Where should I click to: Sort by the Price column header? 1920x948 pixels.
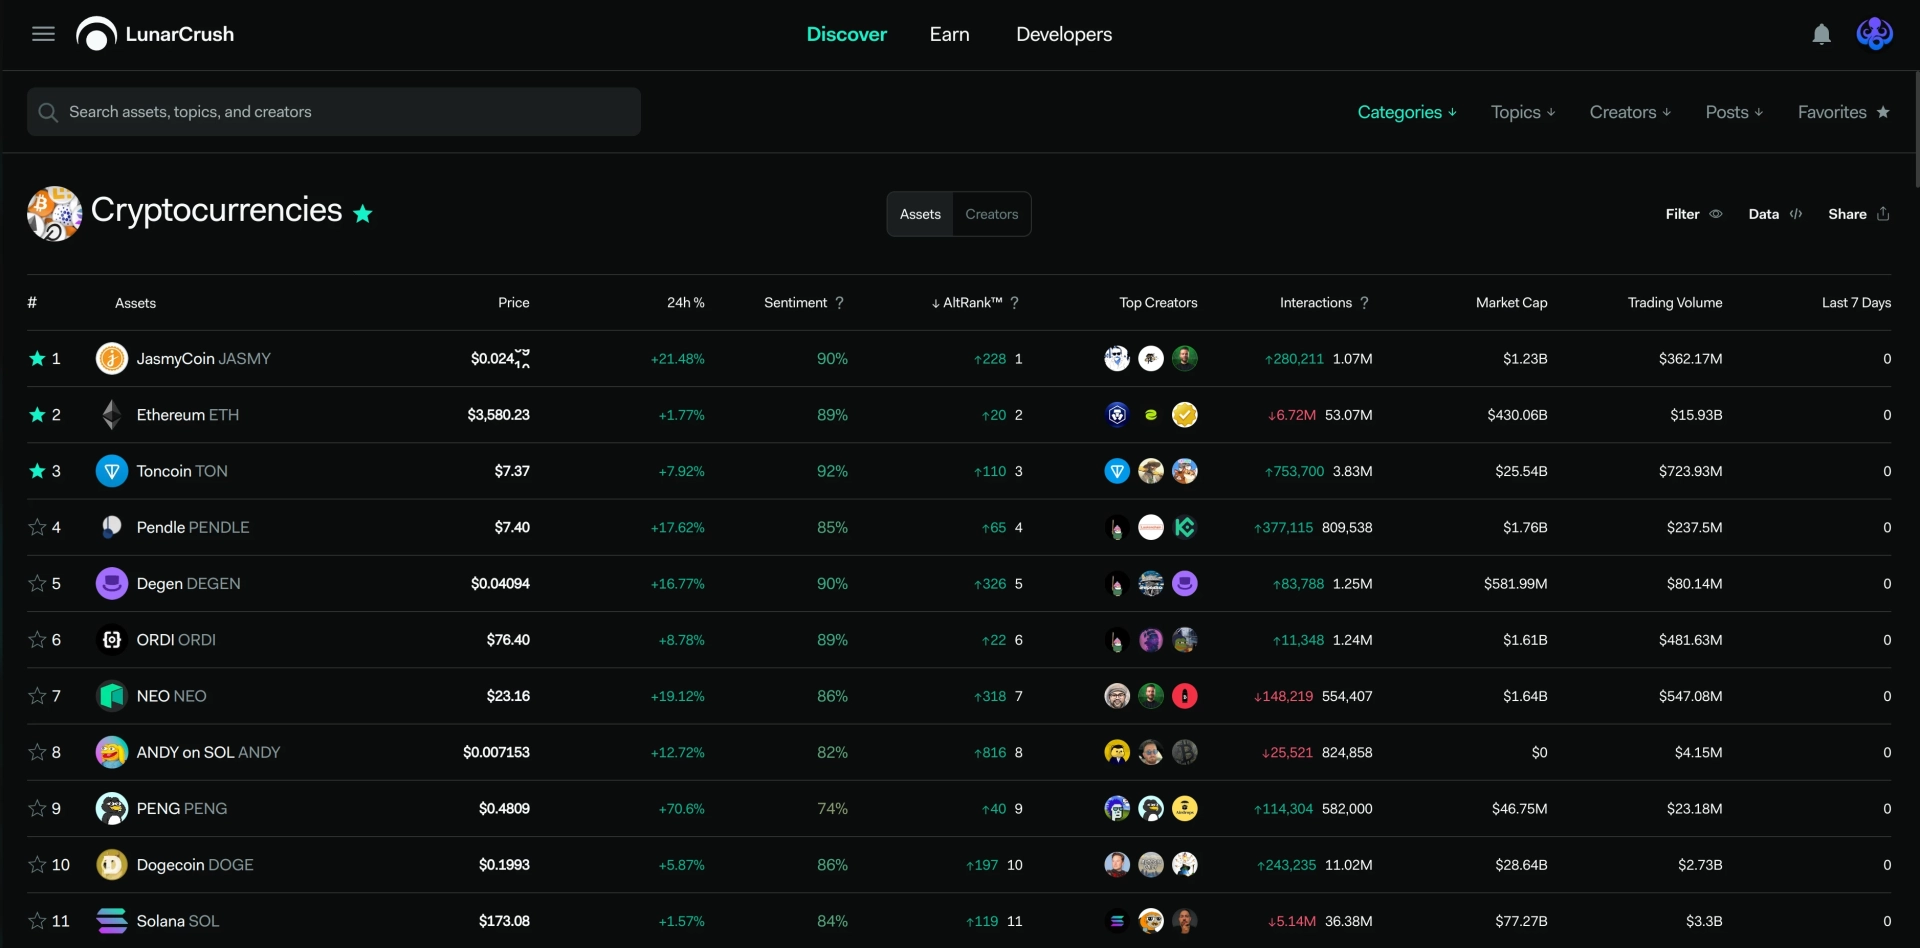514,303
